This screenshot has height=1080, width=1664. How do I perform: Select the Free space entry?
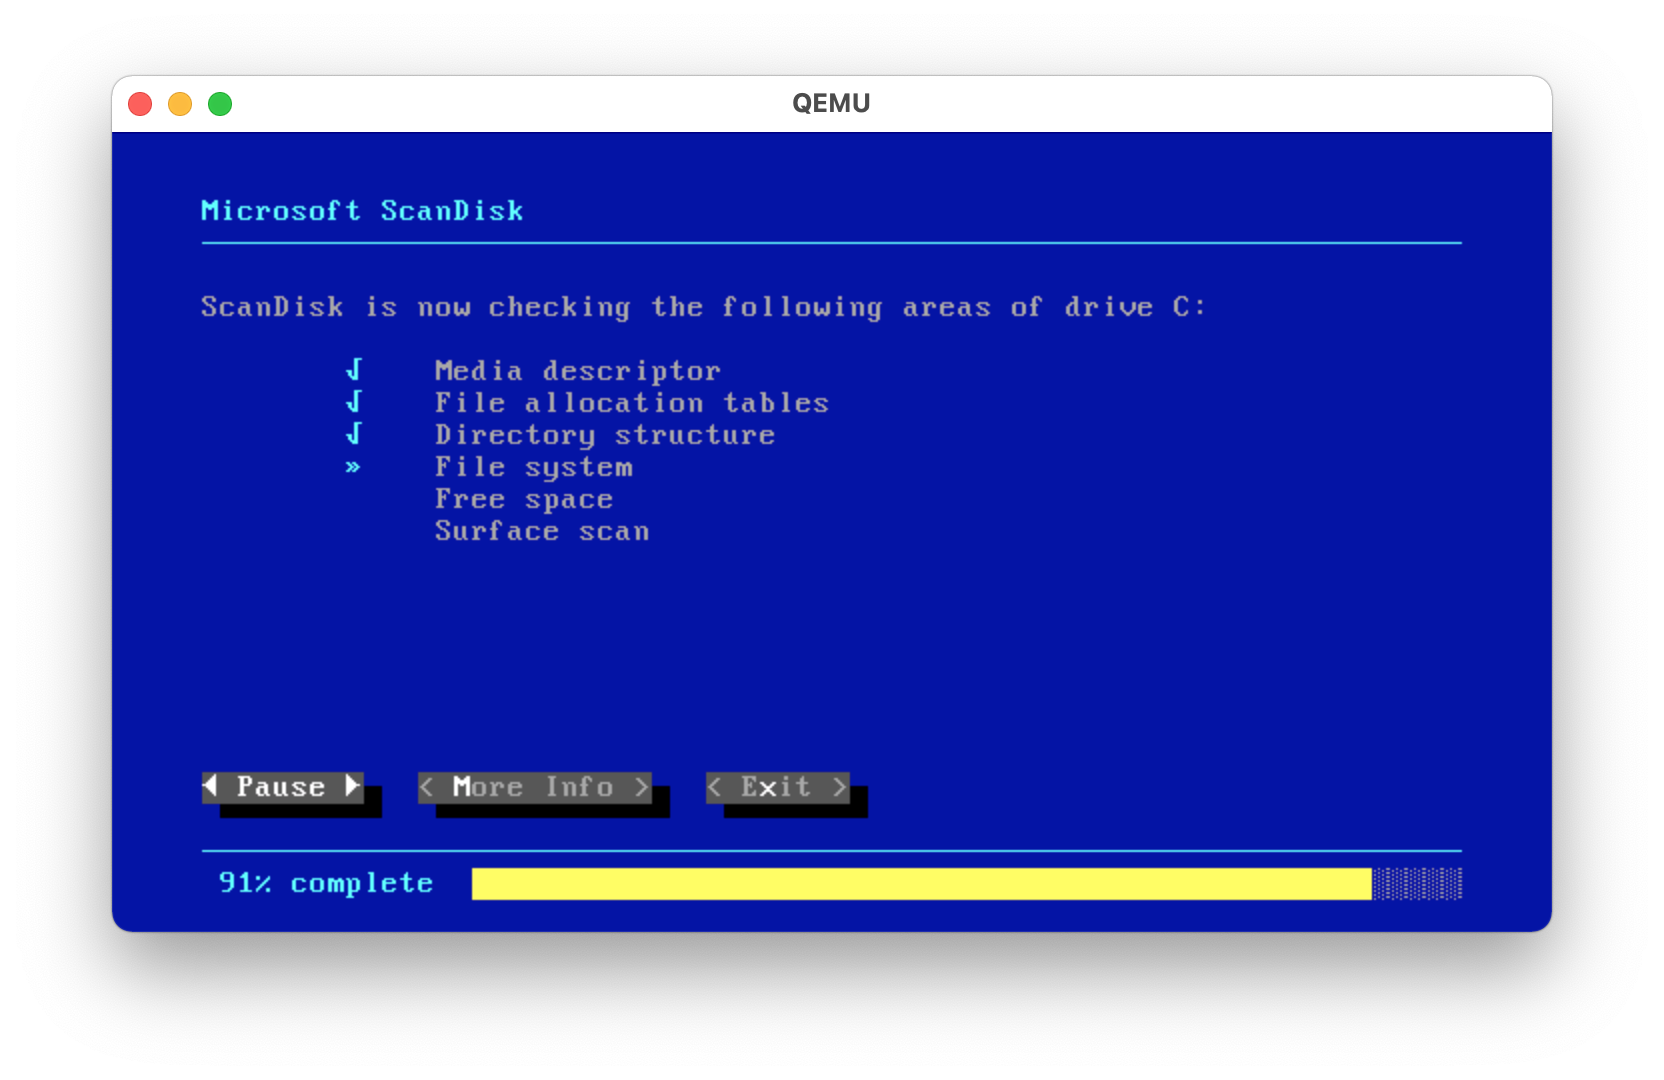tap(523, 499)
